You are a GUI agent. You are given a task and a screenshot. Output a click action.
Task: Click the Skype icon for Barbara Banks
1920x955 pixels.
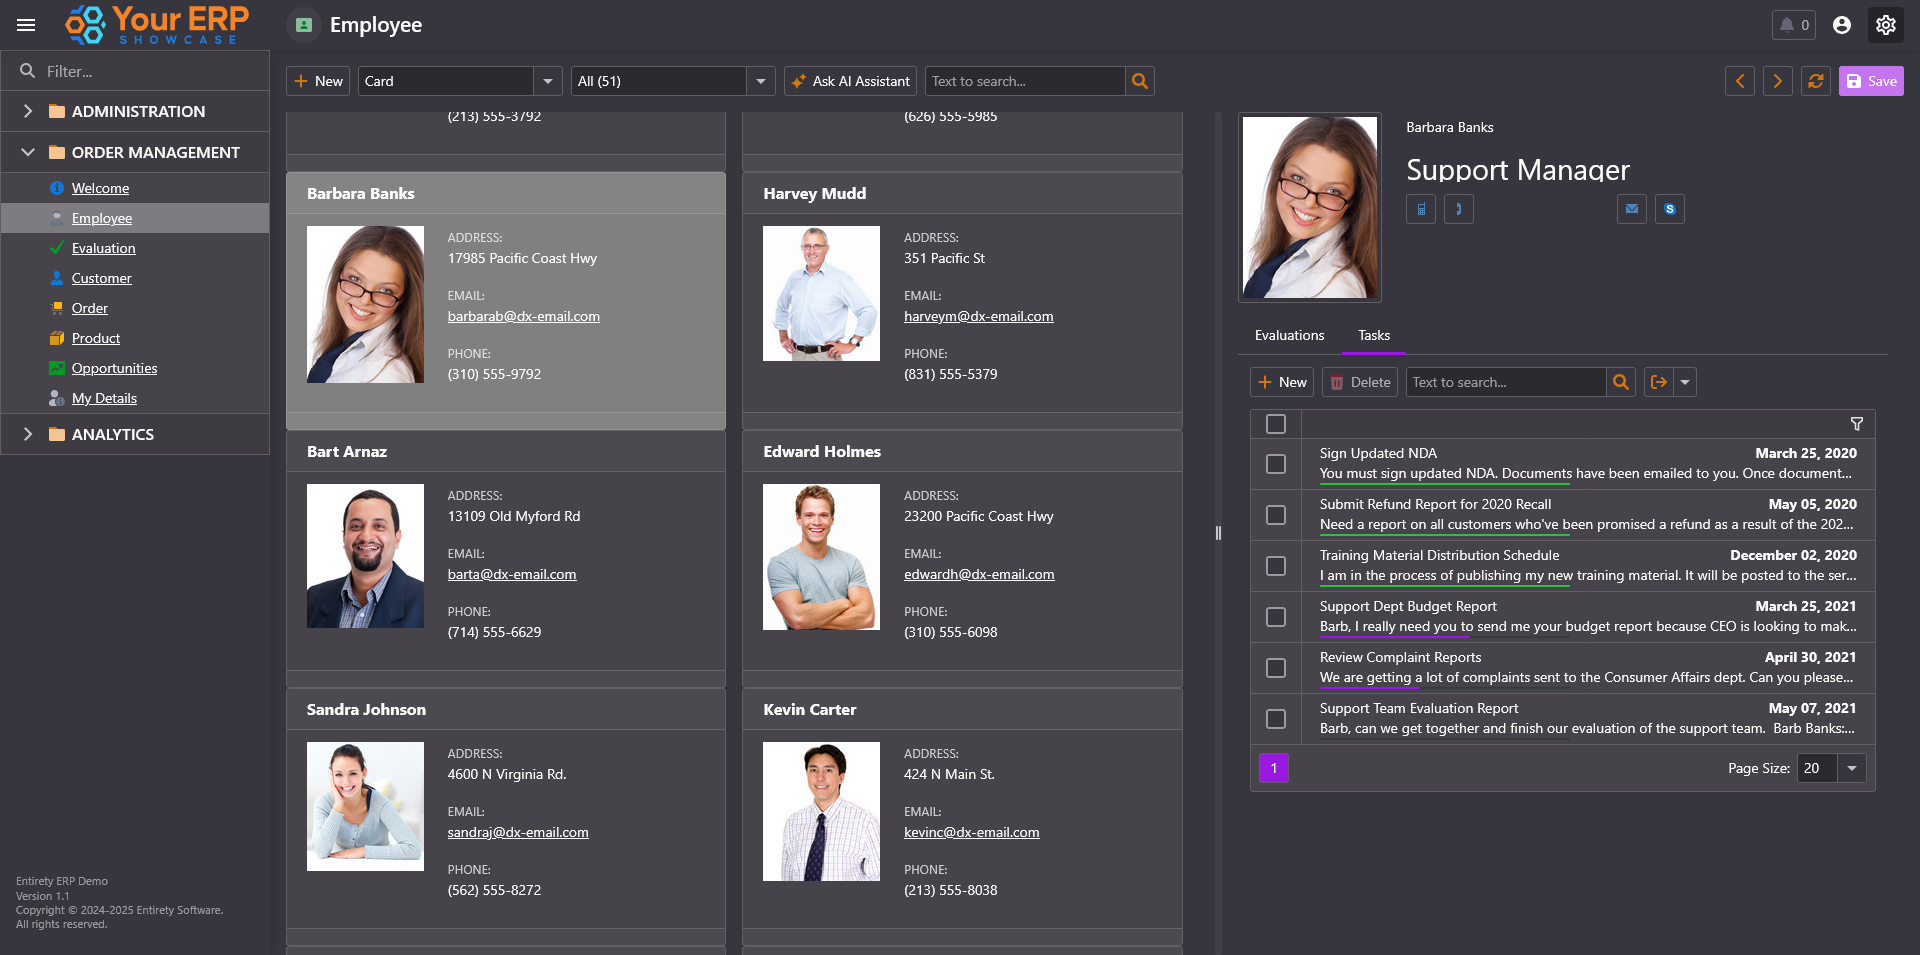[x=1669, y=209]
